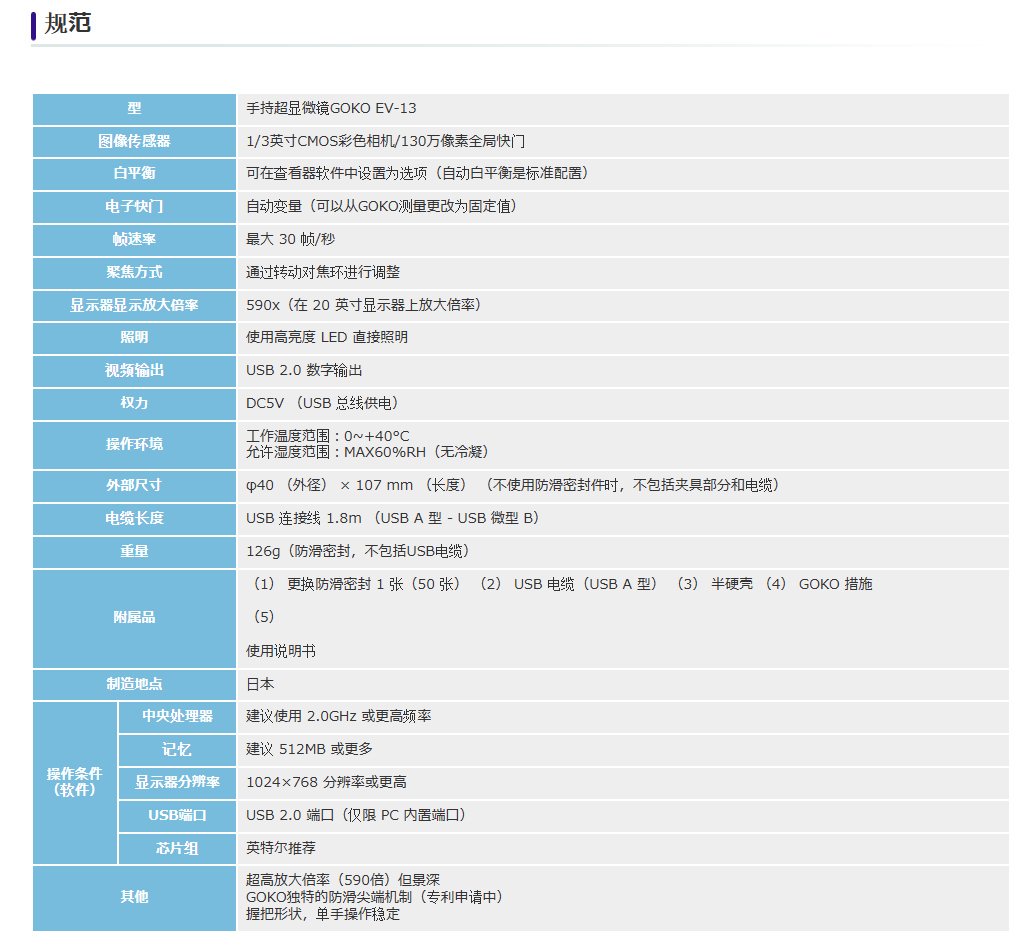This screenshot has height=937, width=1031.
Task: Select the 制造地点 label cell
Action: tap(134, 685)
